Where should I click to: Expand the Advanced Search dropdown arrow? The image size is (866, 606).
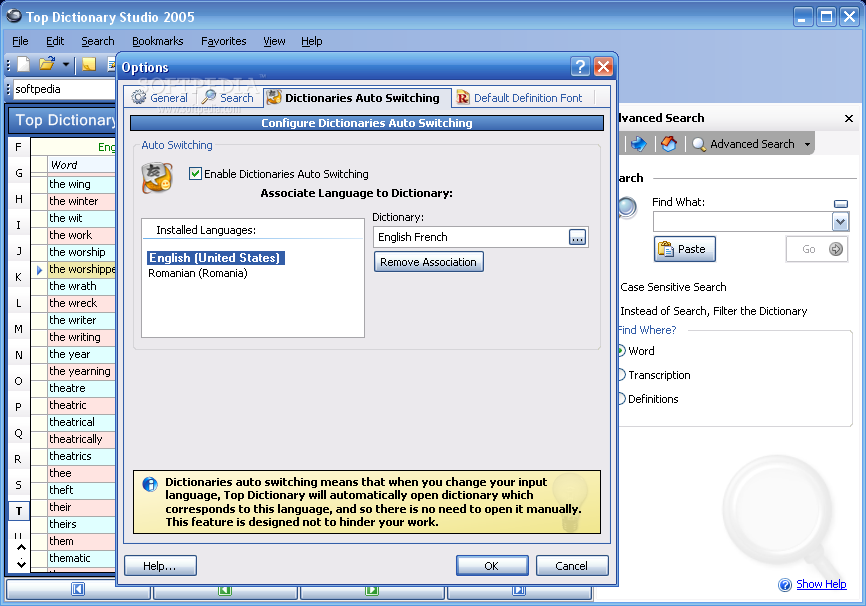coord(807,144)
